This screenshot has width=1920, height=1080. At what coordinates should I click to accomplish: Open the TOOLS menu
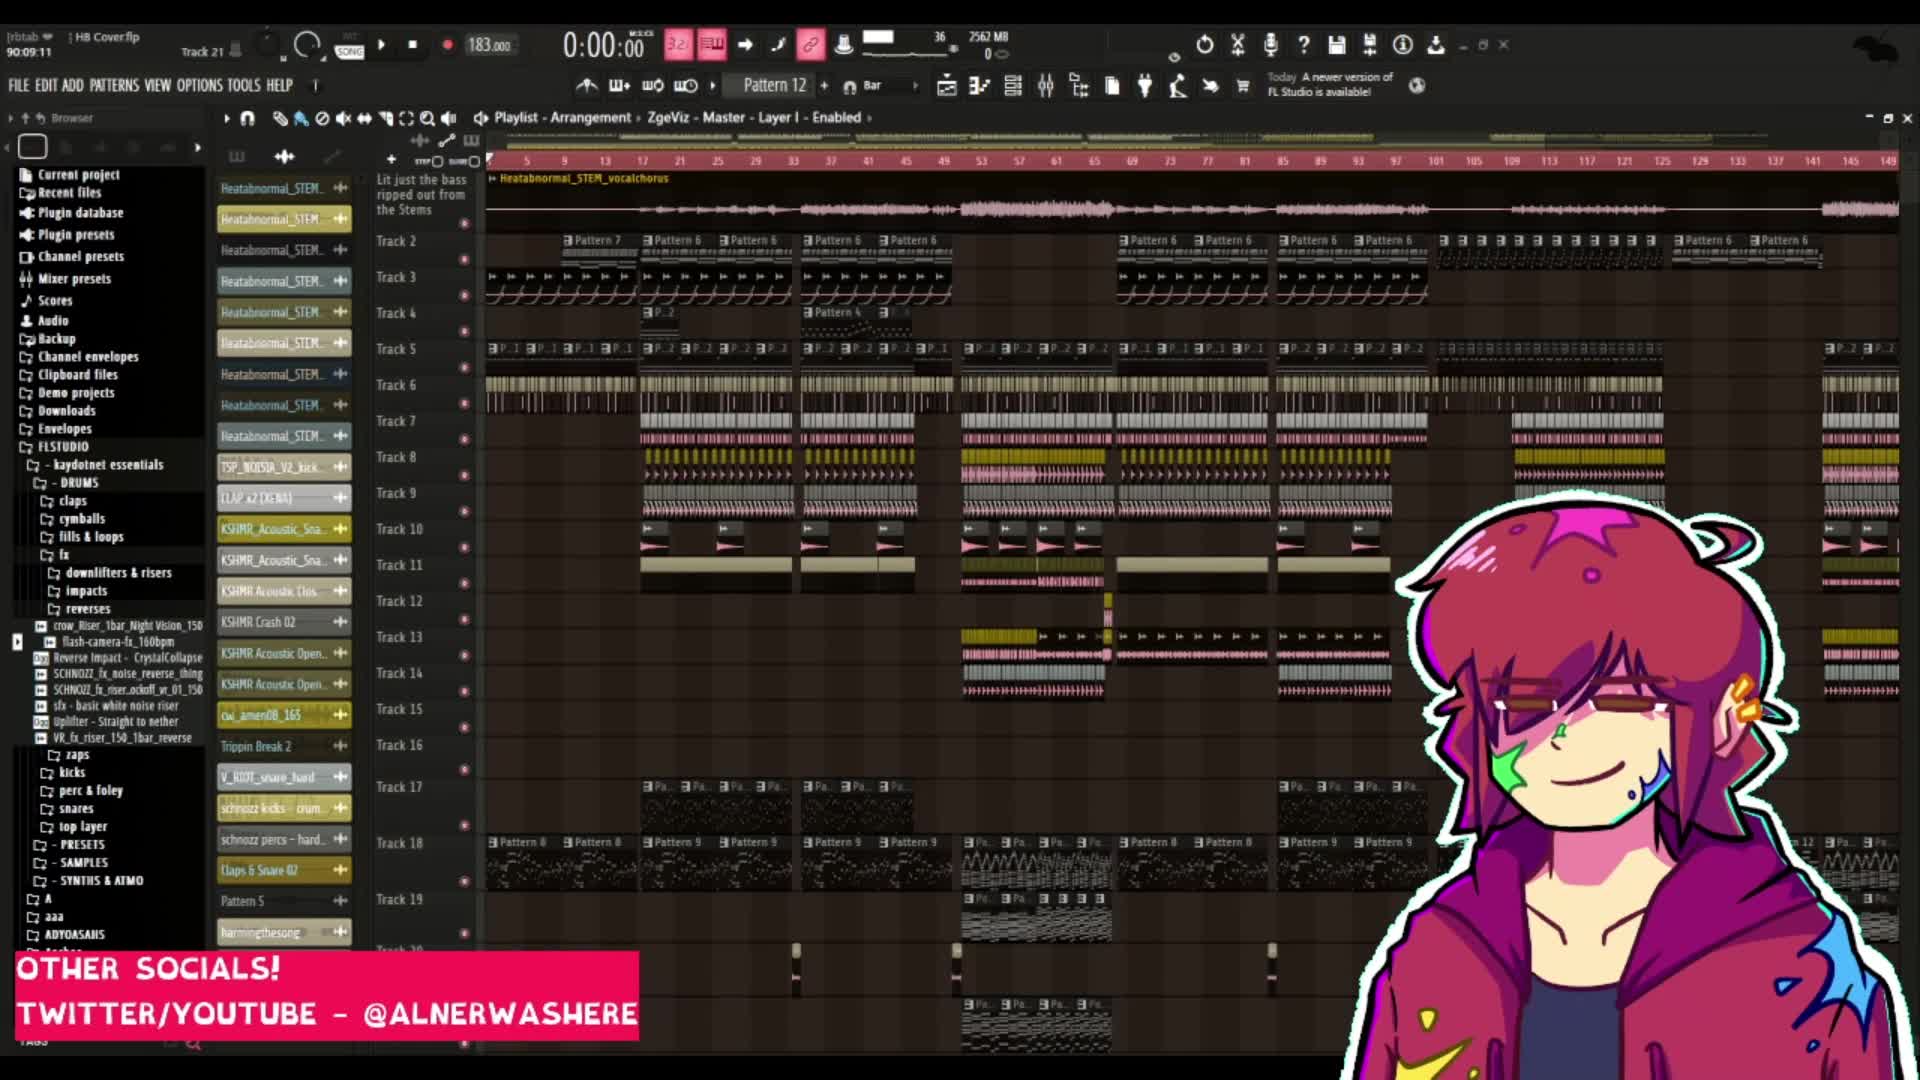[x=244, y=86]
